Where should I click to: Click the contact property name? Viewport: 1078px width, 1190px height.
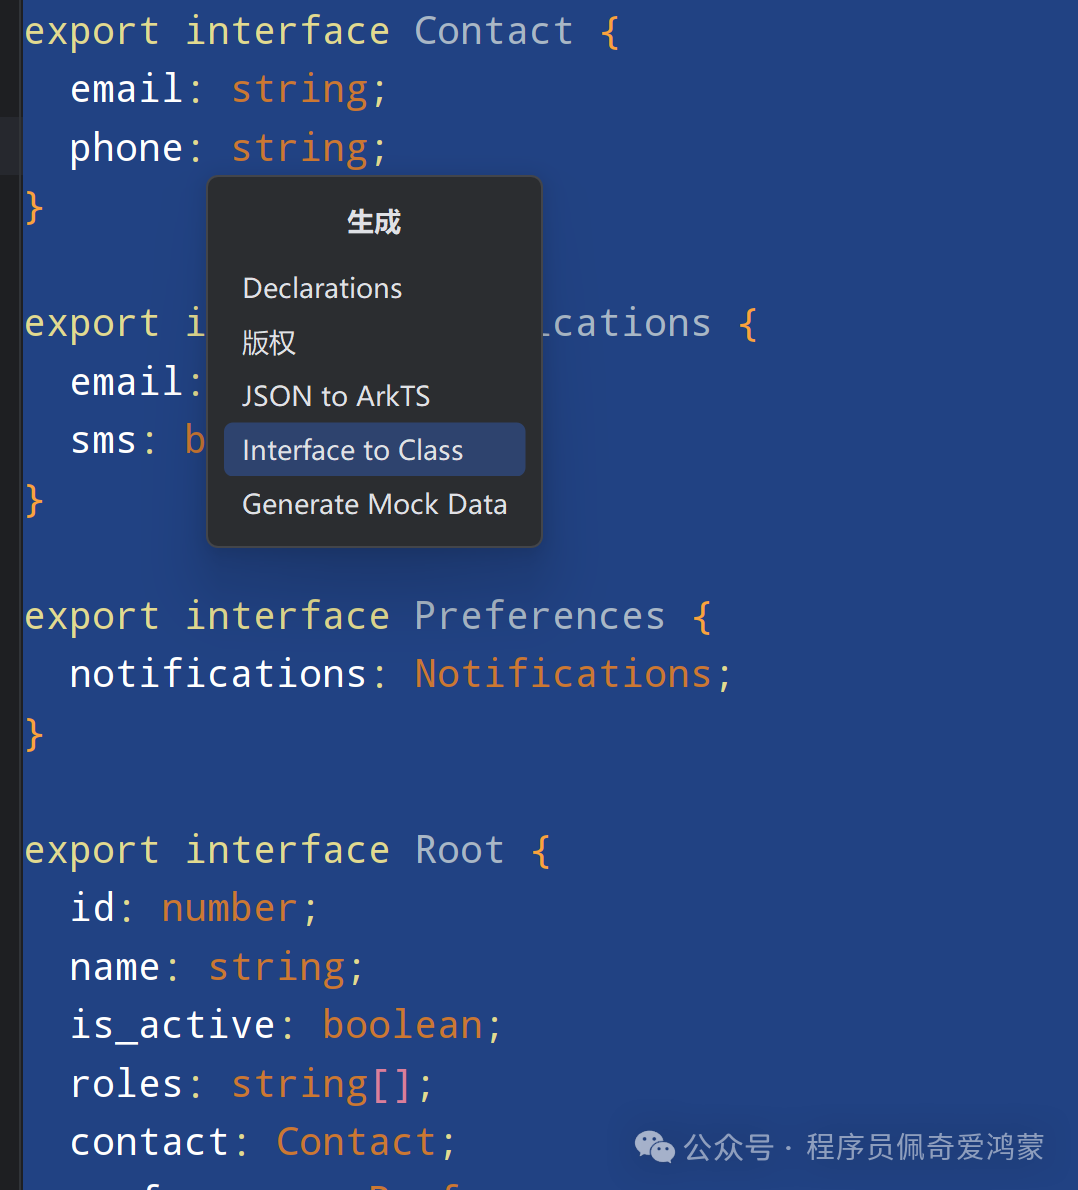pyautogui.click(x=150, y=1142)
